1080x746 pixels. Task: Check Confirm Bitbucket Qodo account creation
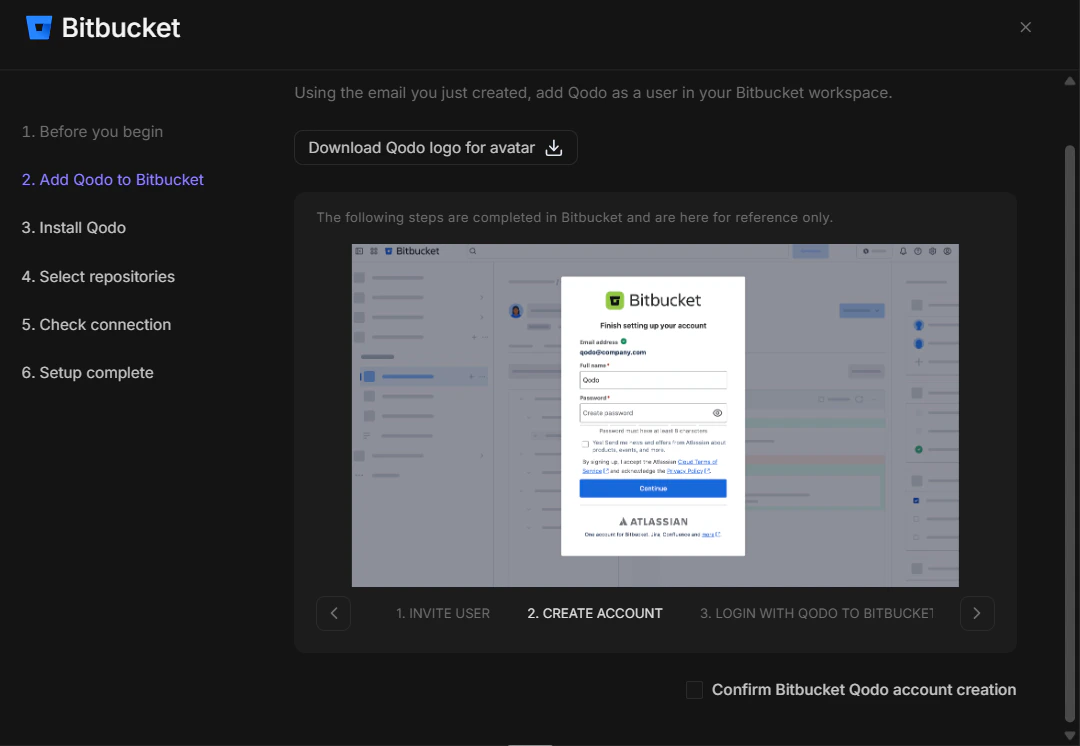pos(694,690)
